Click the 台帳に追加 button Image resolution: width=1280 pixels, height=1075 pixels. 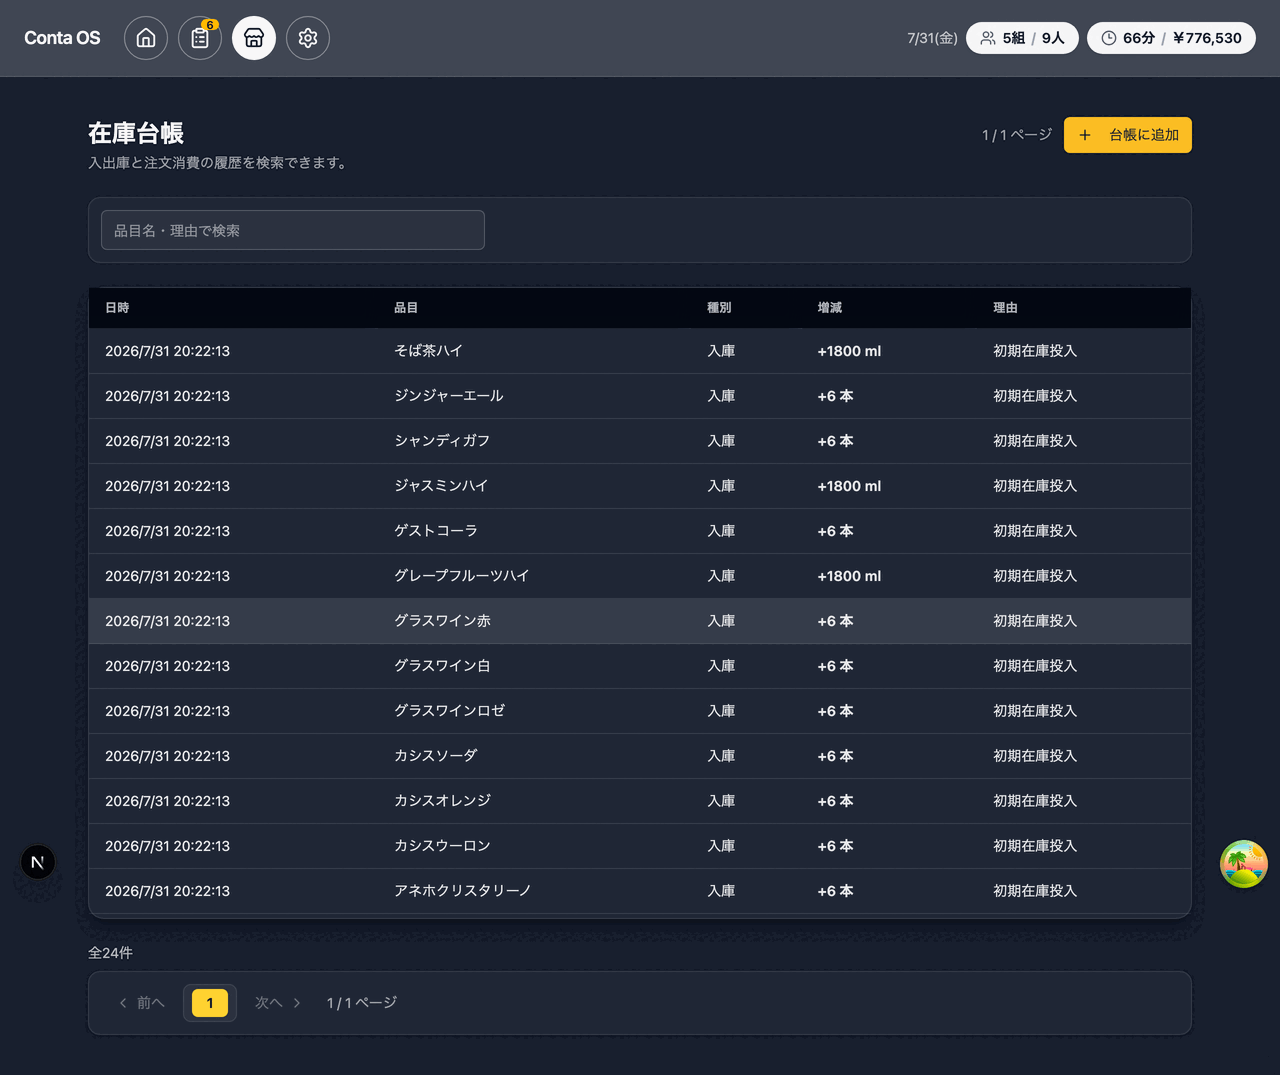coord(1128,135)
